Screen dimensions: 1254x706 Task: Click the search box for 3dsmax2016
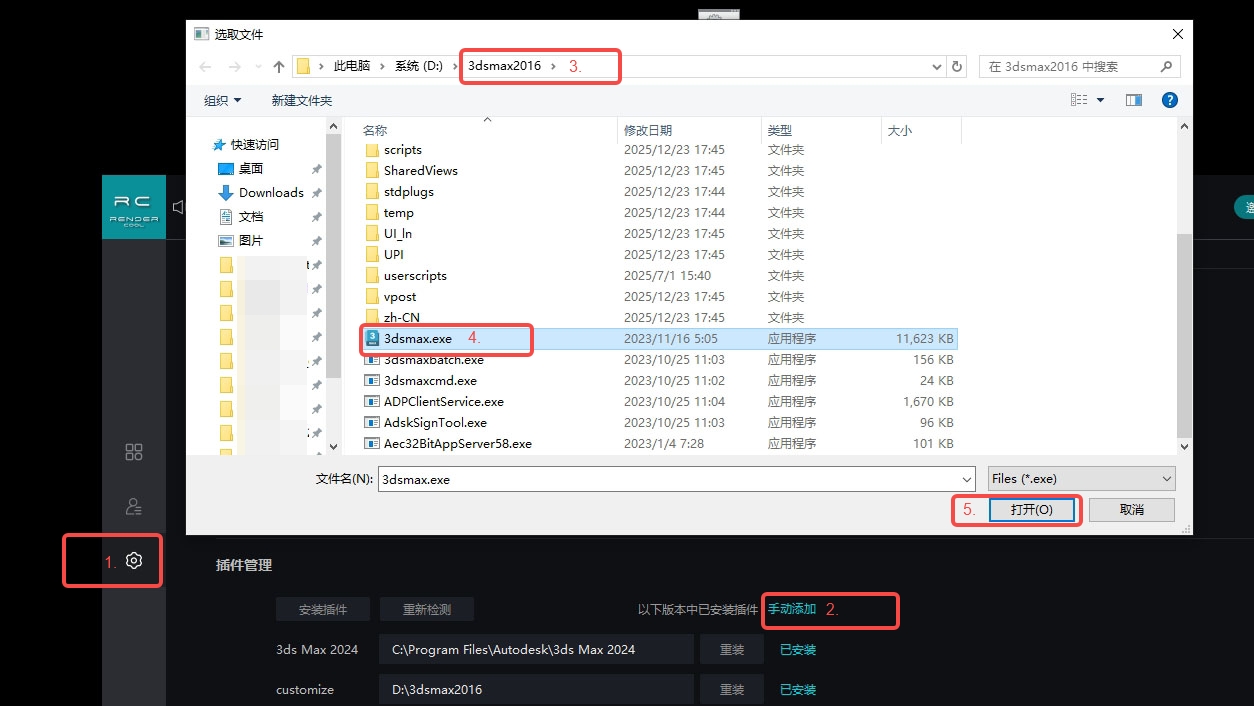(x=1070, y=67)
